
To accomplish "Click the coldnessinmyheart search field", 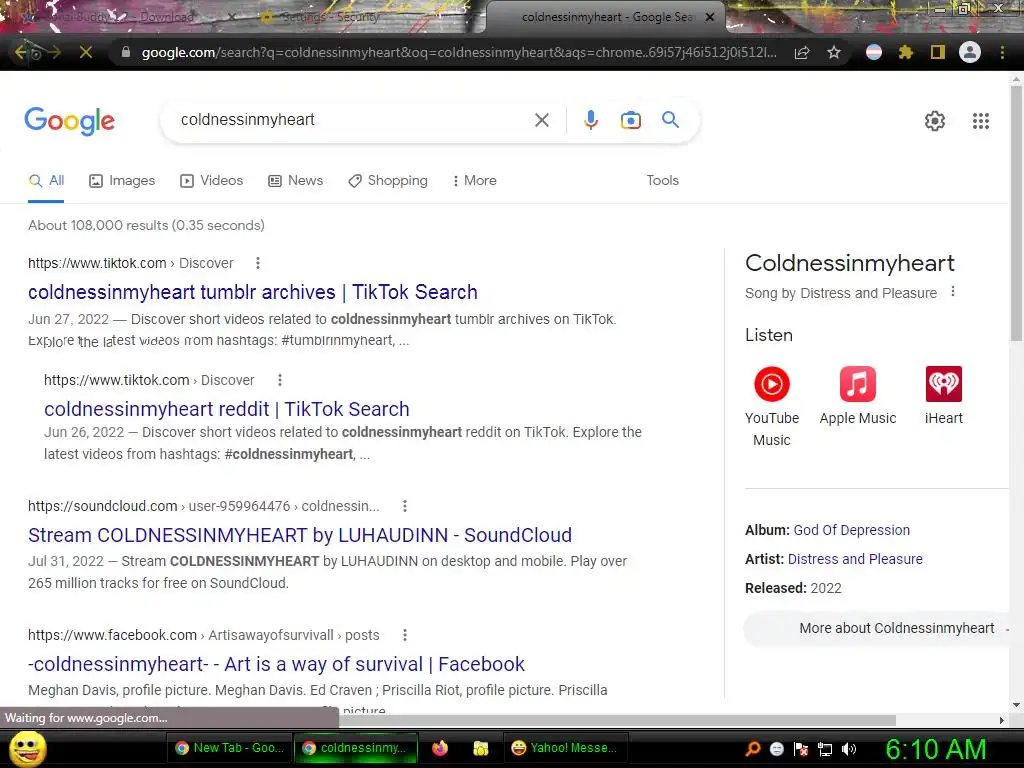I will 353,120.
